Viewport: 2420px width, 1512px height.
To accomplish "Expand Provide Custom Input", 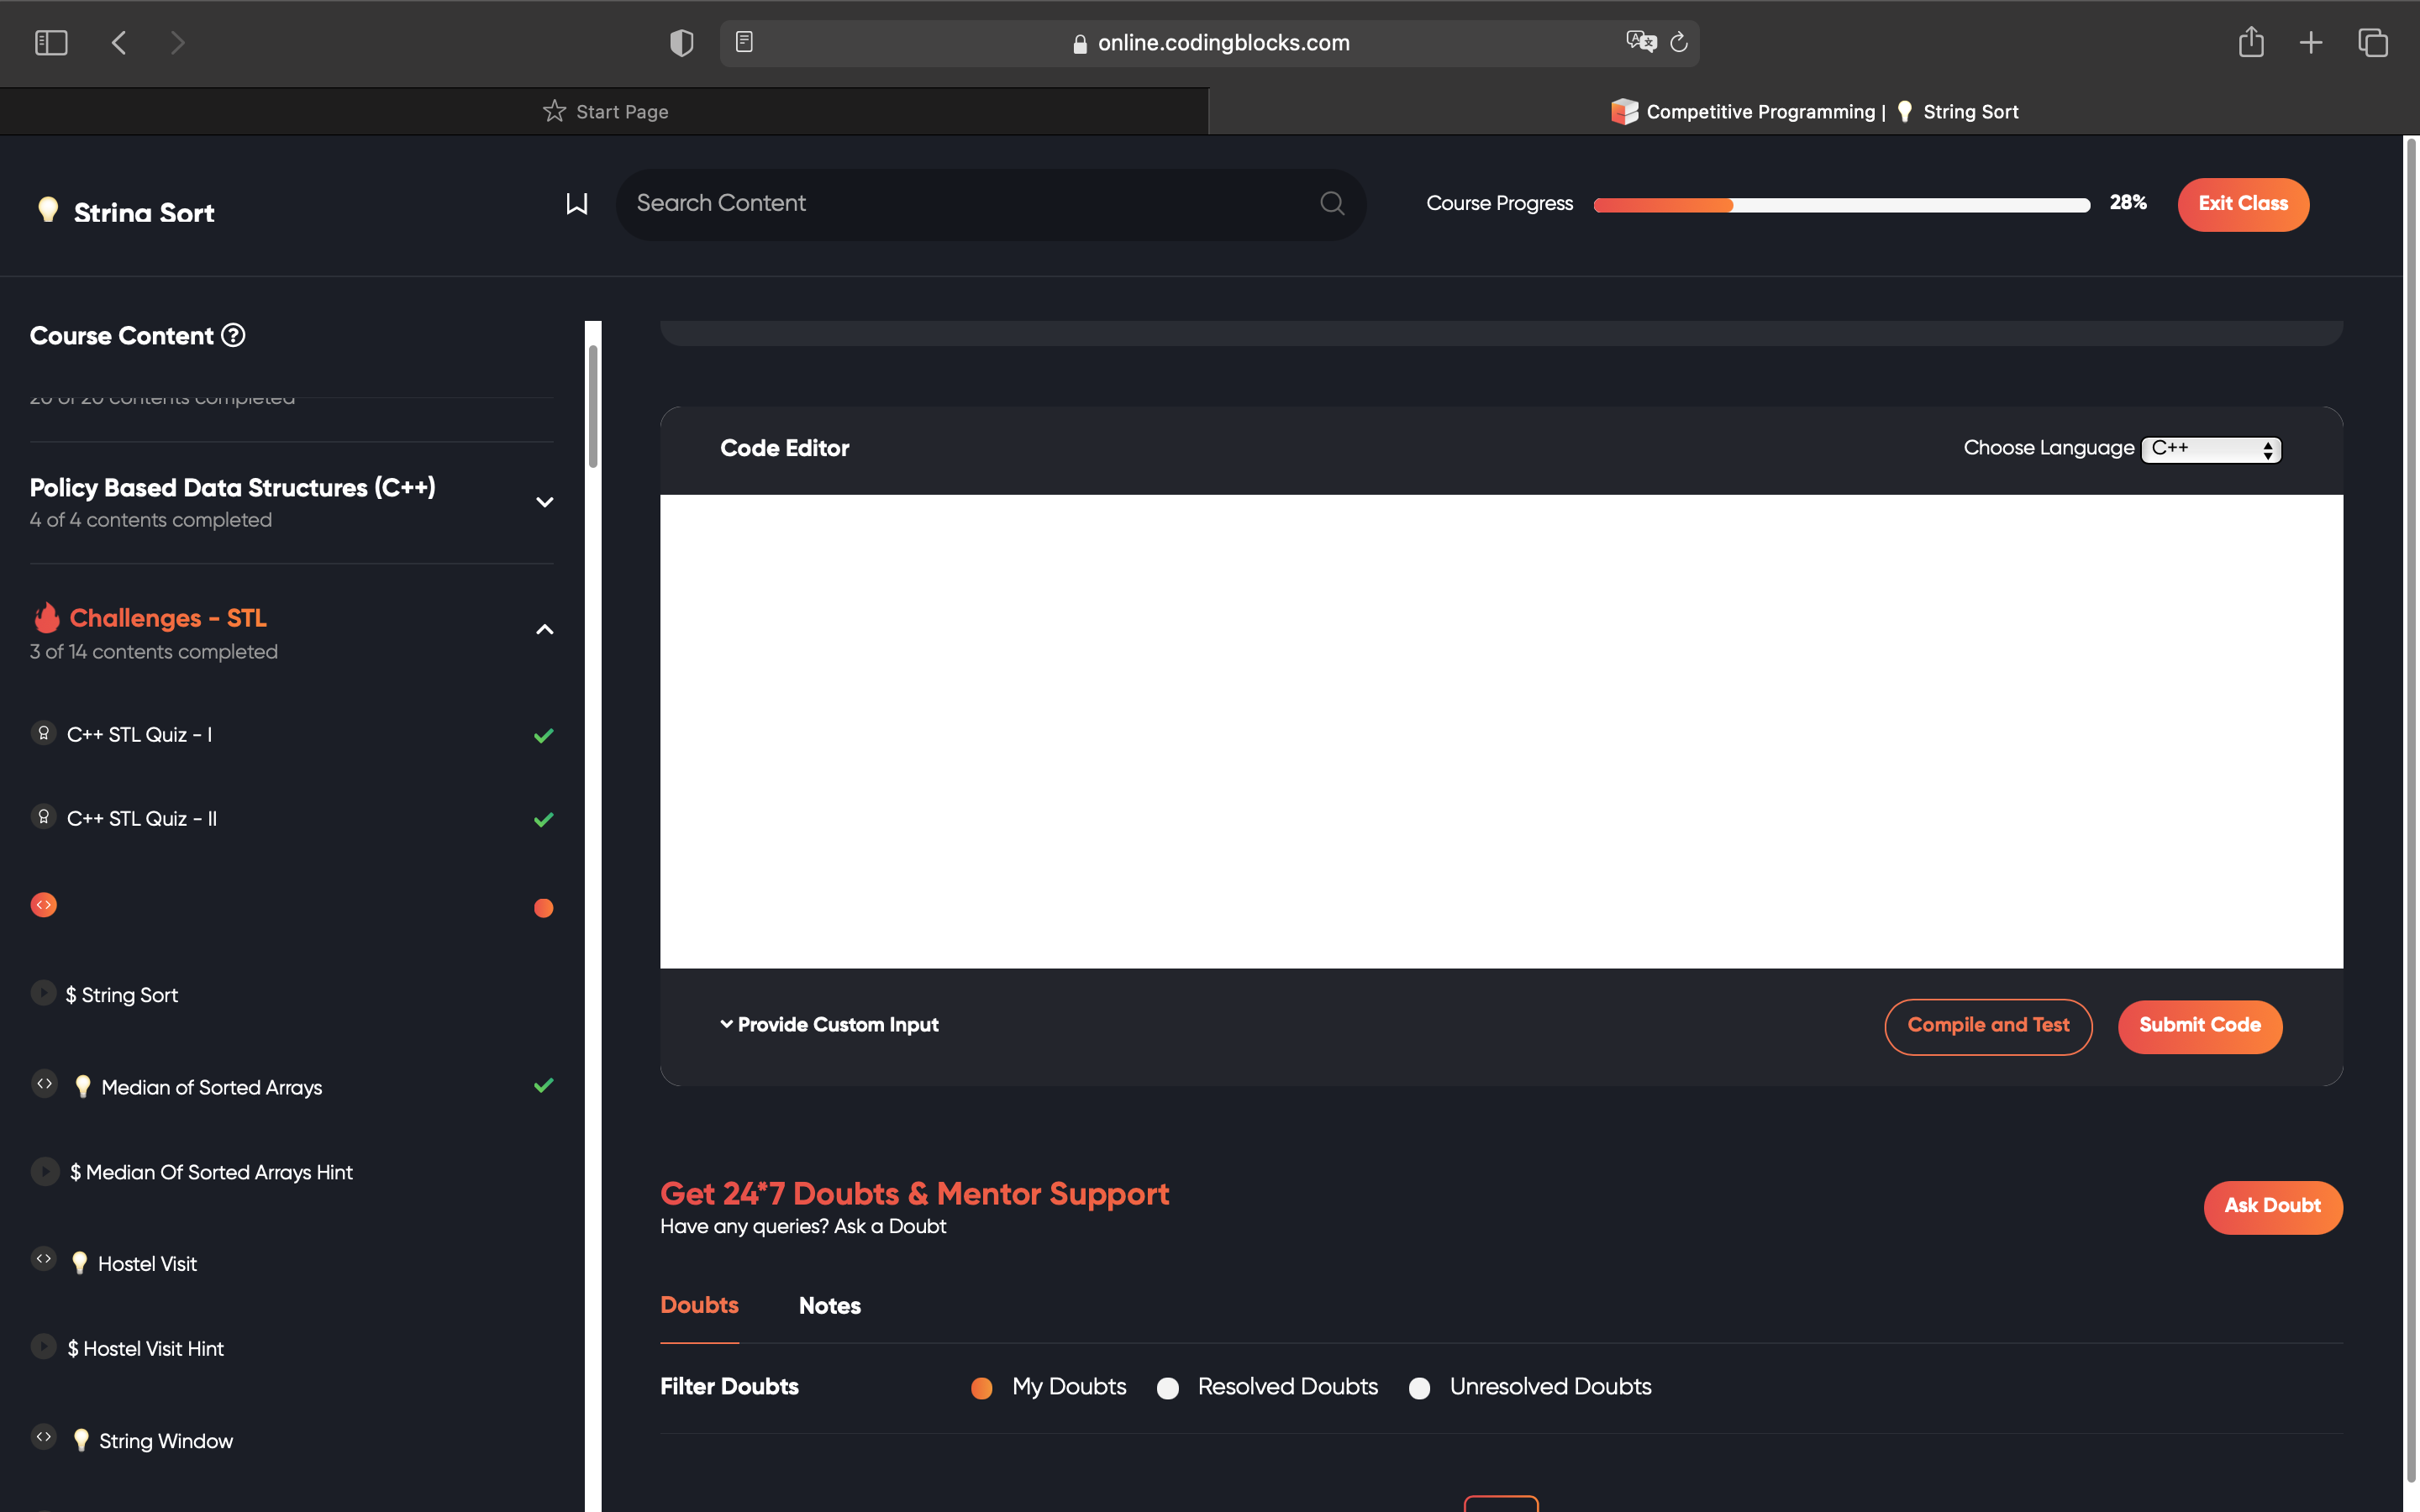I will [829, 1025].
